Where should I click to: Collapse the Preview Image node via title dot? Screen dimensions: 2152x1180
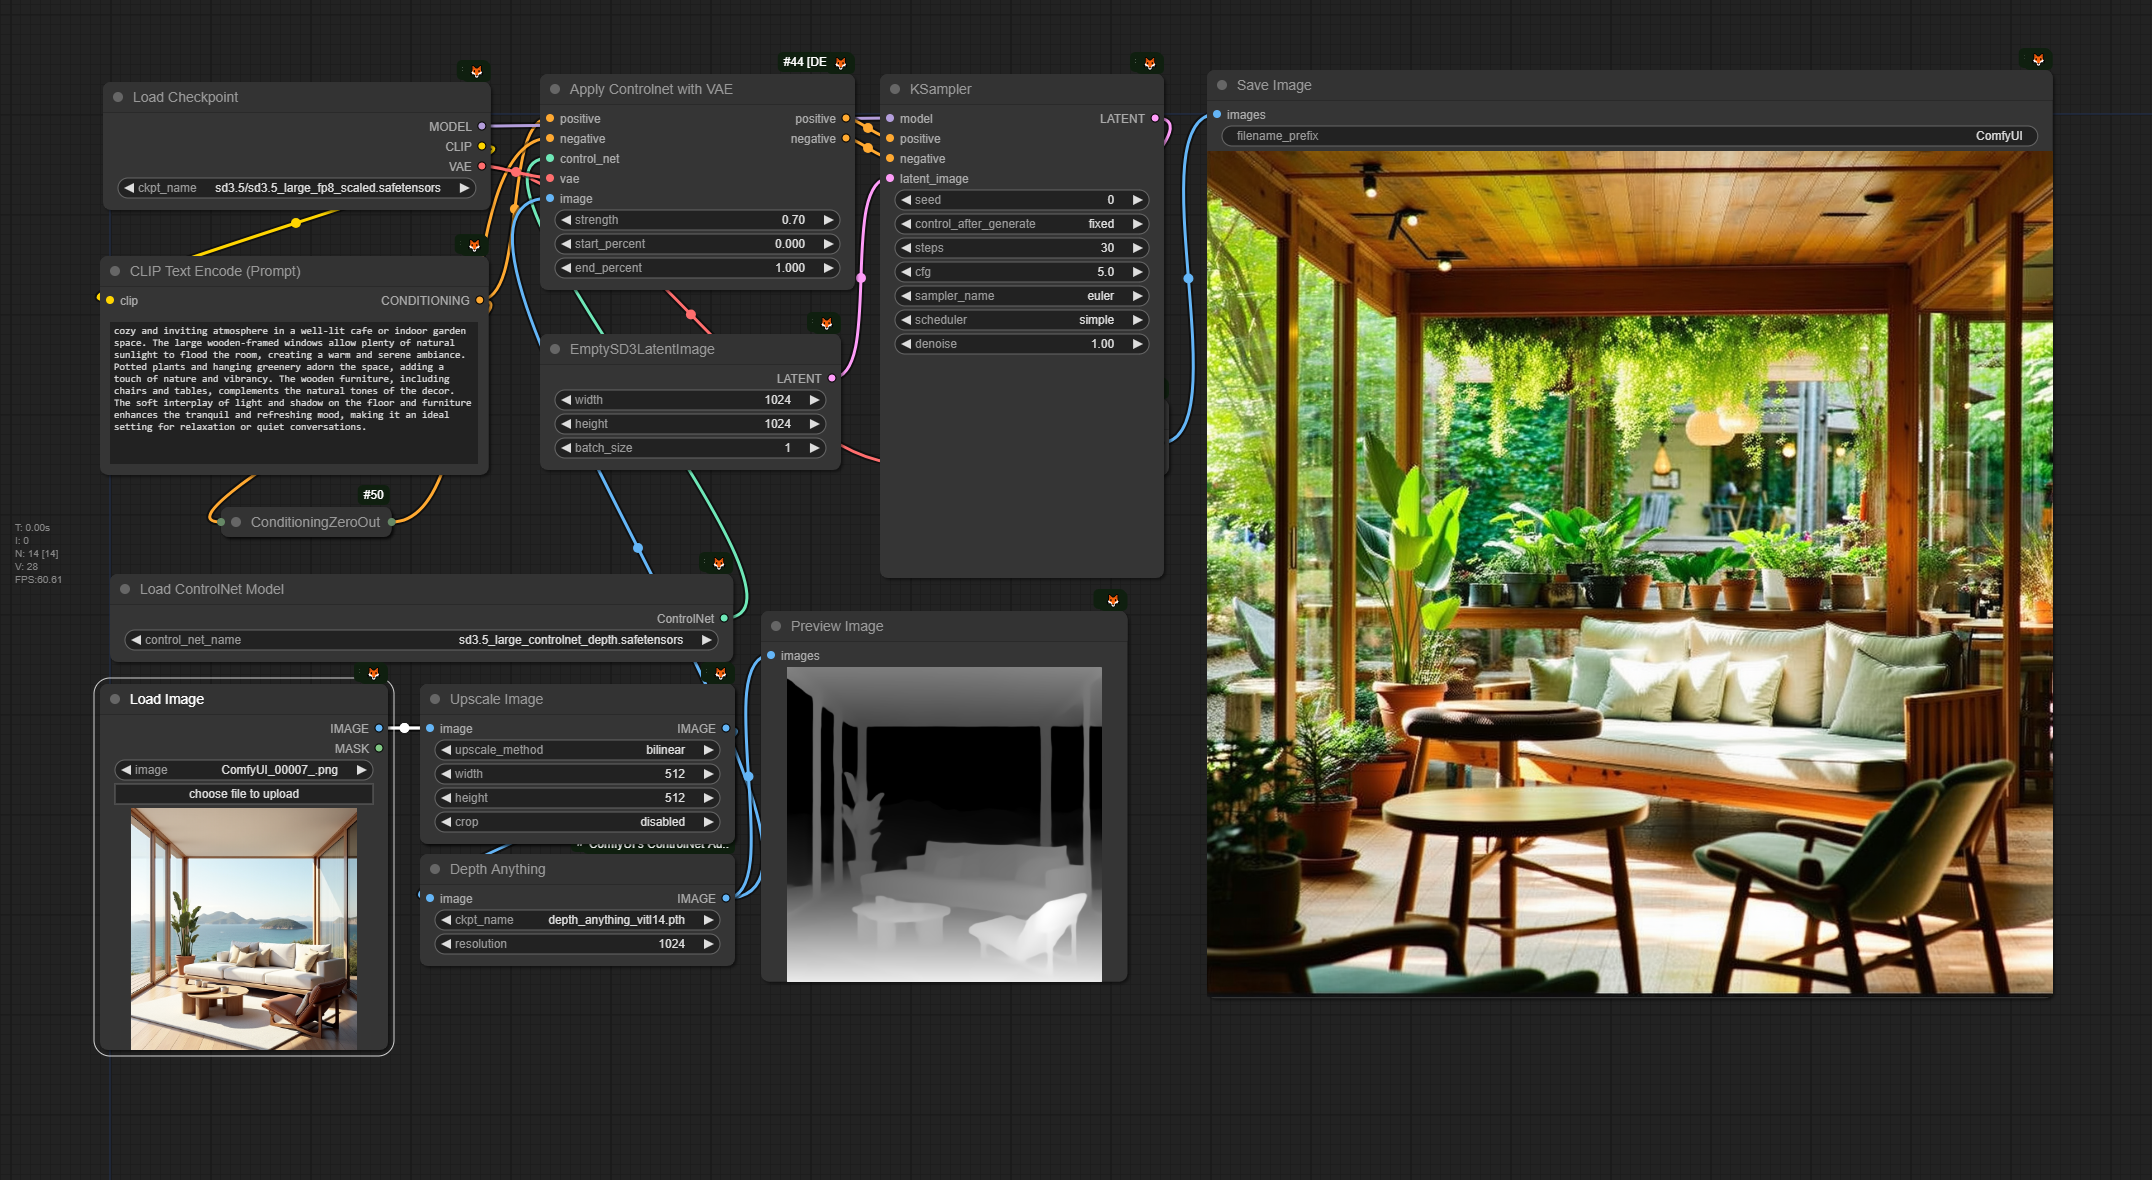(776, 626)
